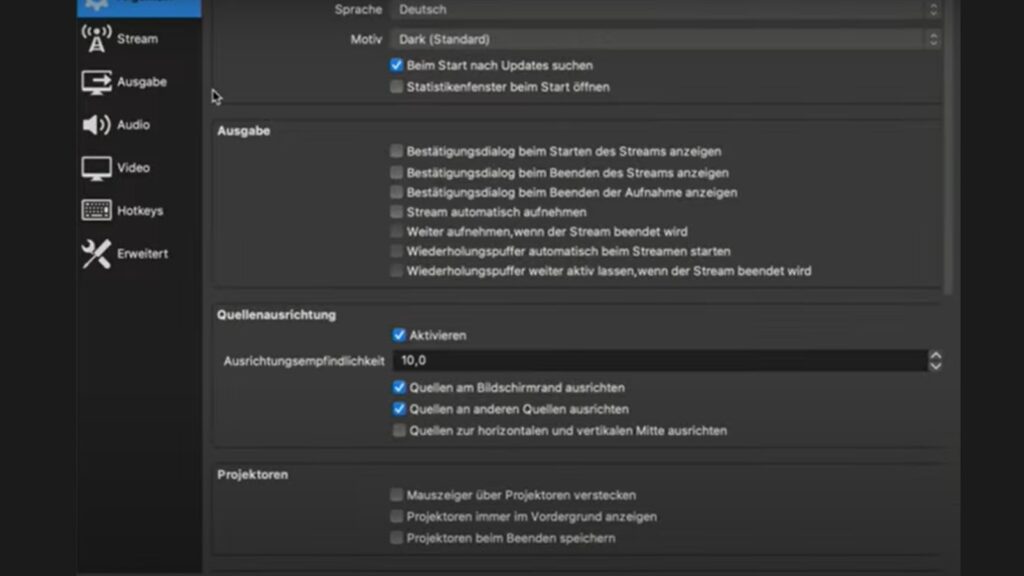Open the Stream settings antenna icon
The height and width of the screenshot is (576, 1024).
tap(96, 39)
